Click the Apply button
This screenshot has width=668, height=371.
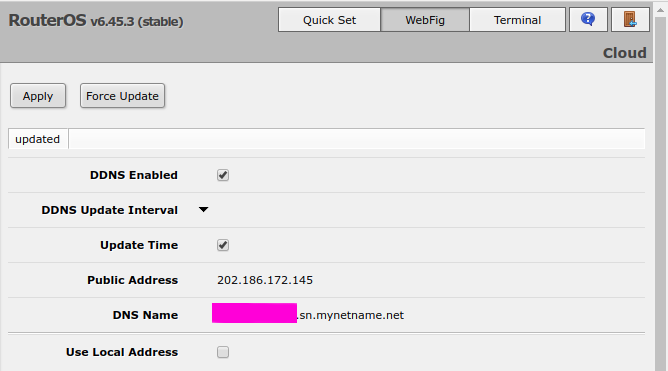coord(38,96)
